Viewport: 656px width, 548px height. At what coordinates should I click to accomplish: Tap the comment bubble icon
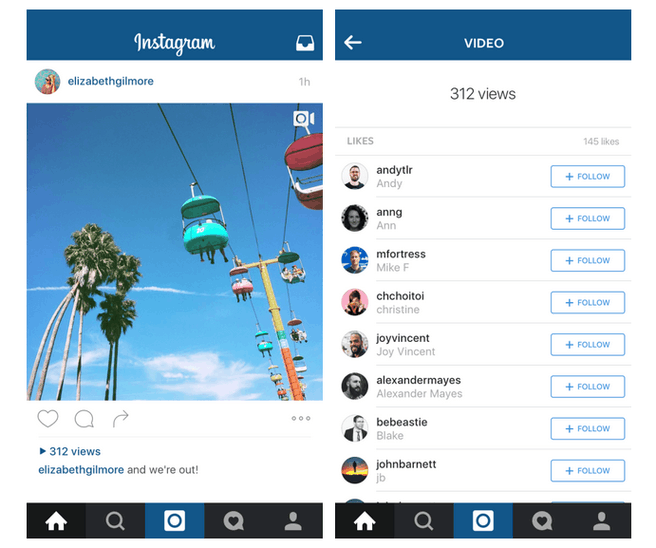84,419
